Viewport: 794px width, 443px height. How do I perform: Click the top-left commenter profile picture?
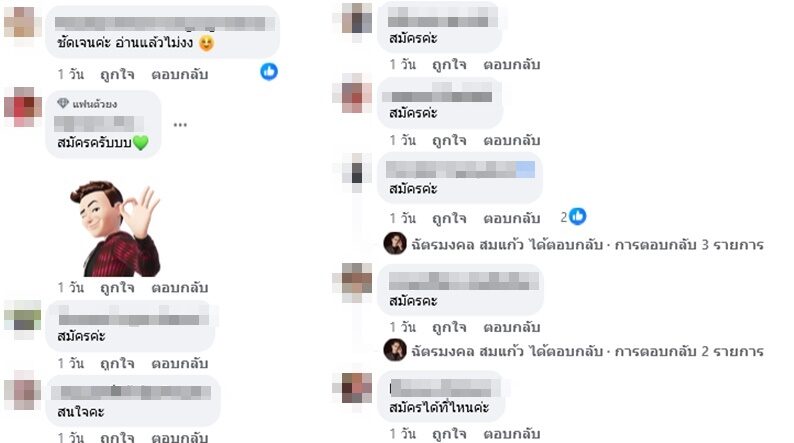(23, 22)
